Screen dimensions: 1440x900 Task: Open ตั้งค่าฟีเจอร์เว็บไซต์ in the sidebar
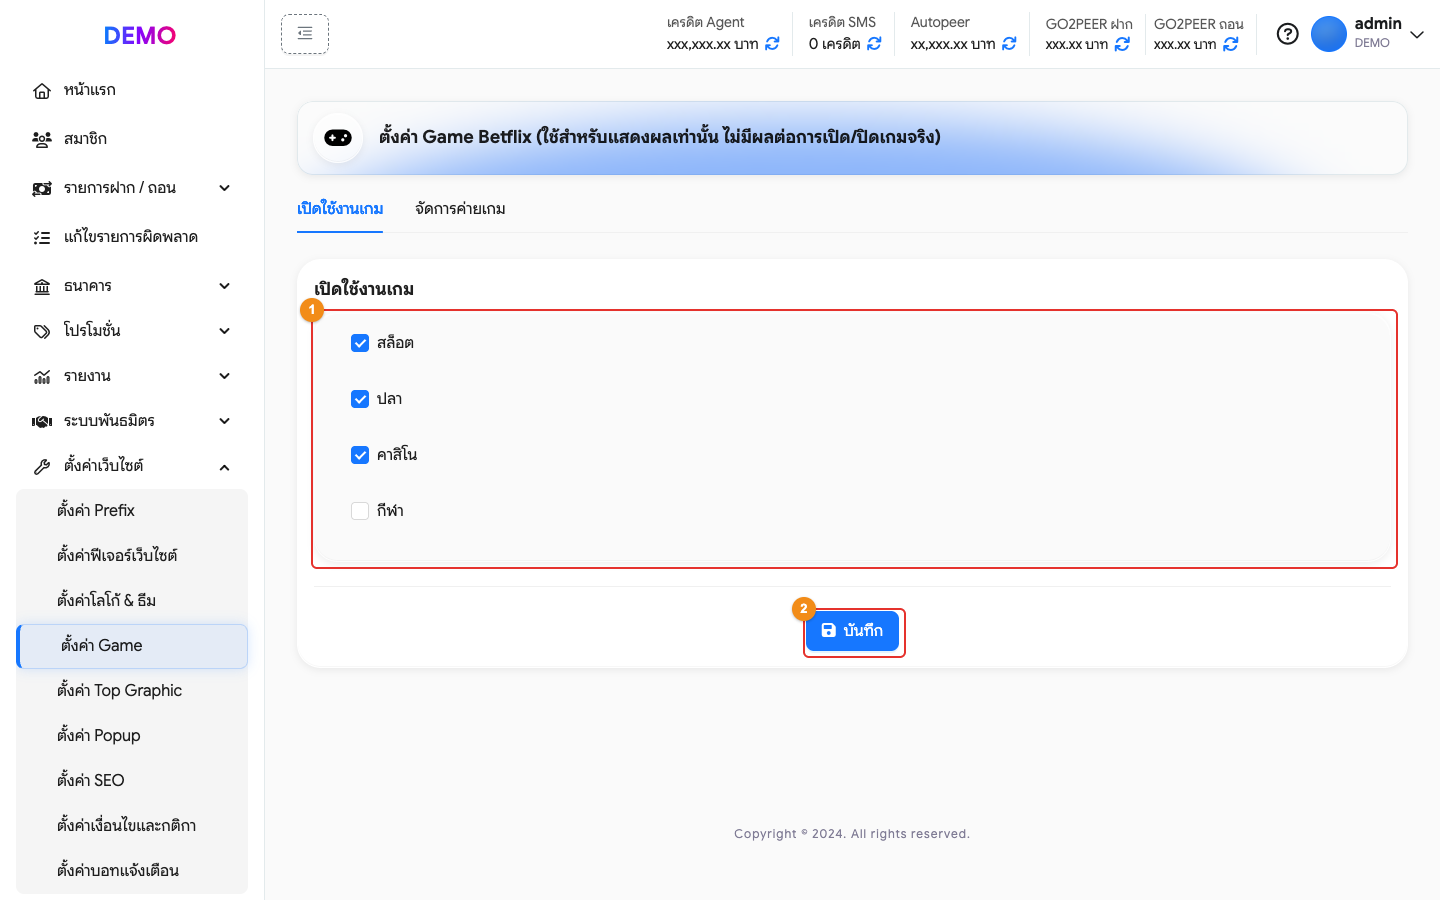click(132, 556)
